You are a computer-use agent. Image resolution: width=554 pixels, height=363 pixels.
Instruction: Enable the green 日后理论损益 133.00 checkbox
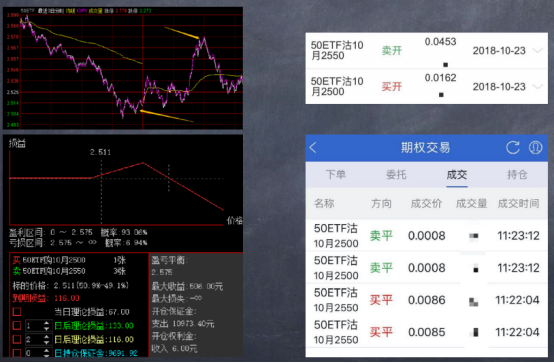(x=17, y=326)
